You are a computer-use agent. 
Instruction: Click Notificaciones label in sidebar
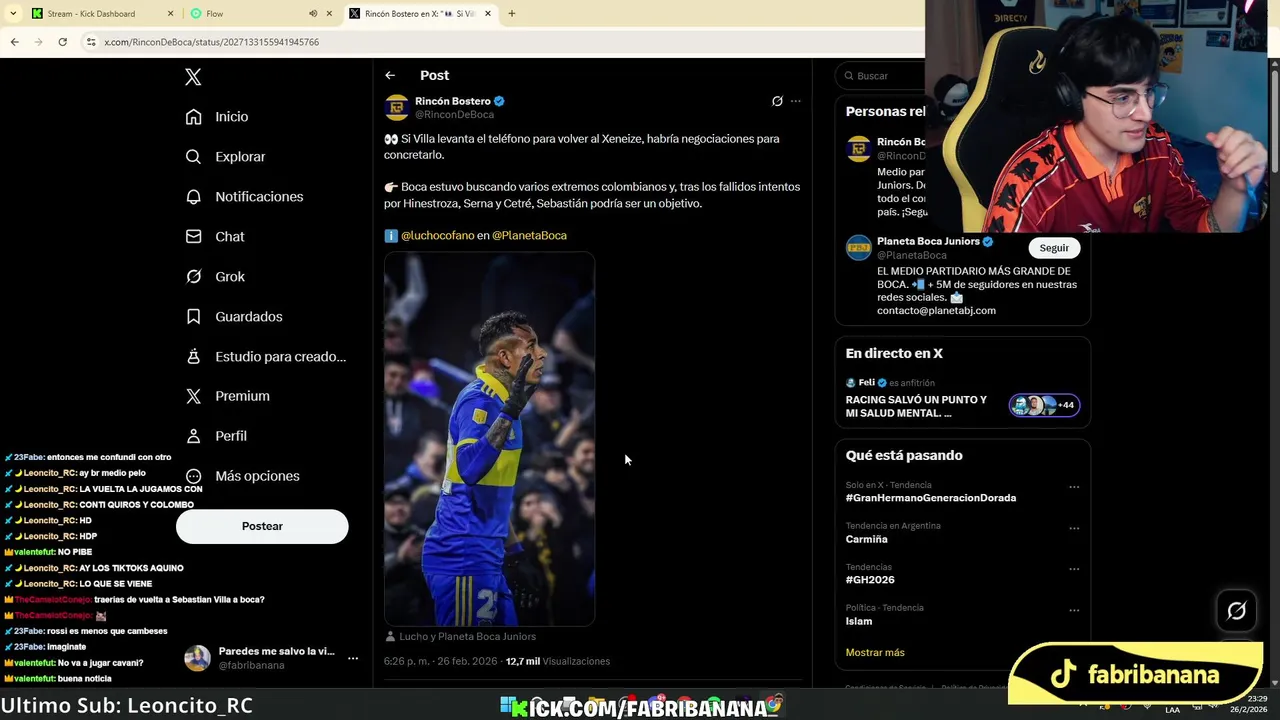click(259, 197)
